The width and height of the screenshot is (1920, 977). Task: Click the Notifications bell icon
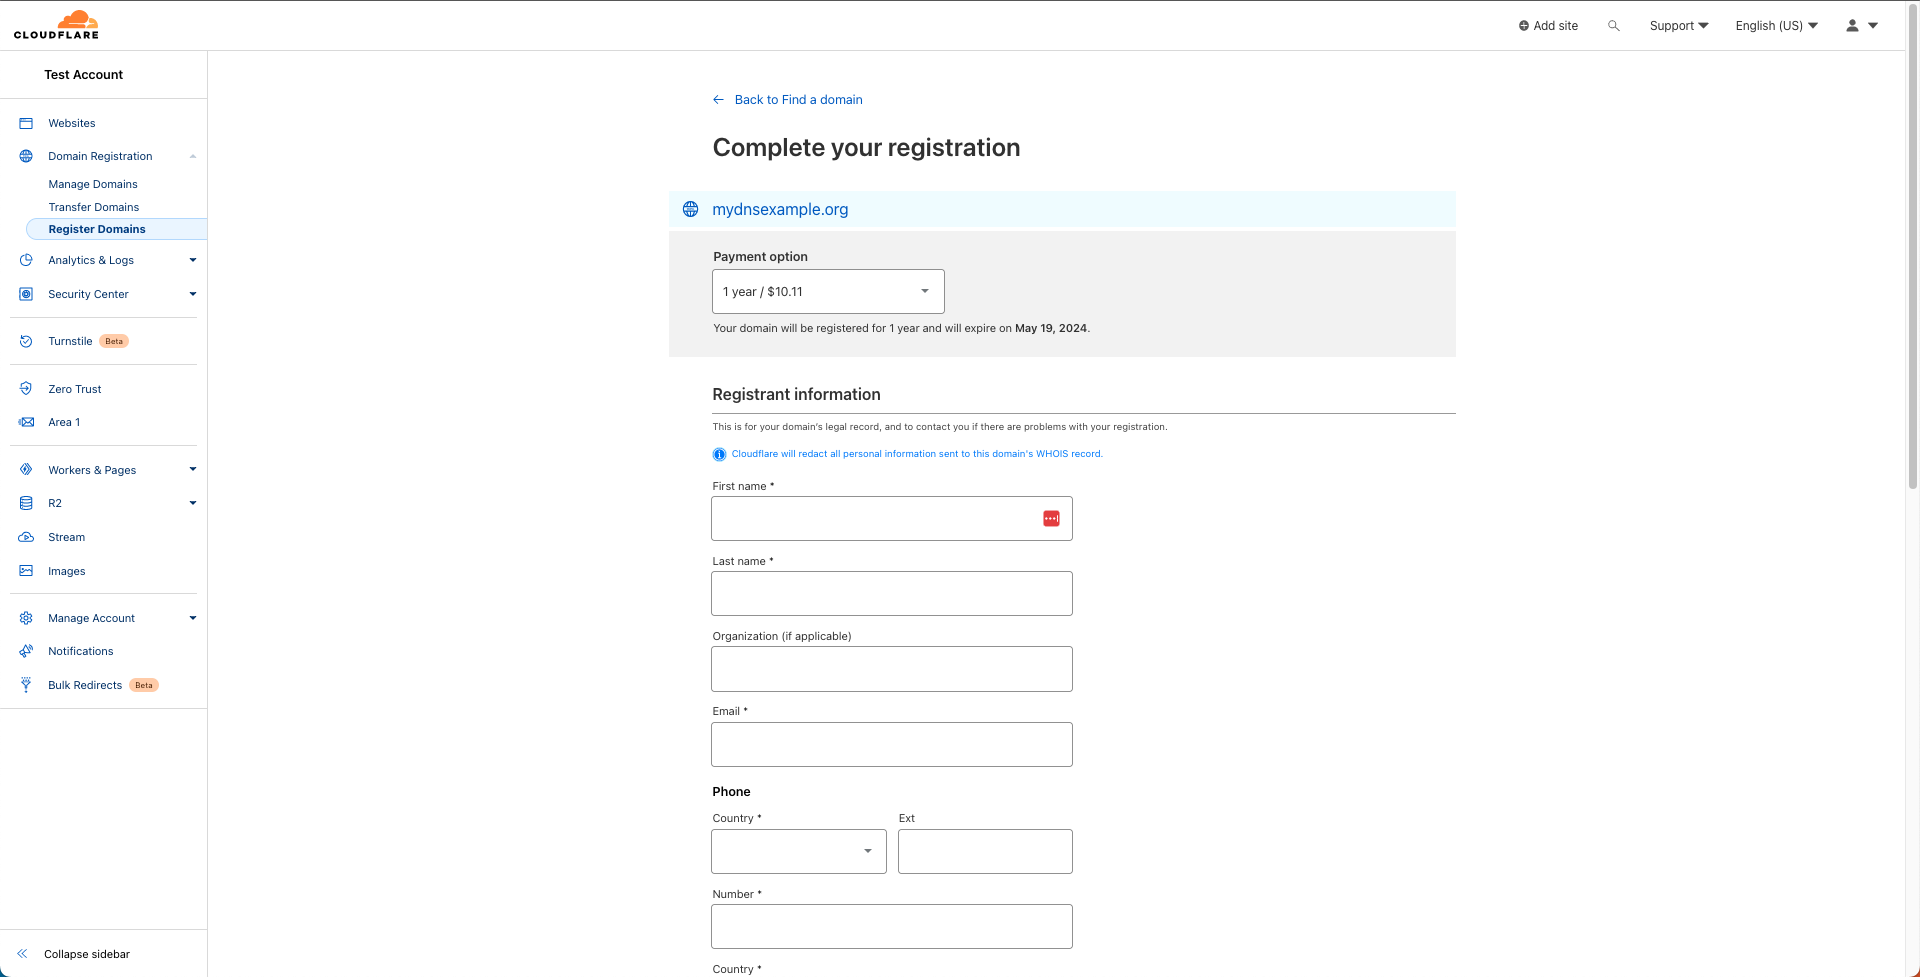click(x=25, y=651)
